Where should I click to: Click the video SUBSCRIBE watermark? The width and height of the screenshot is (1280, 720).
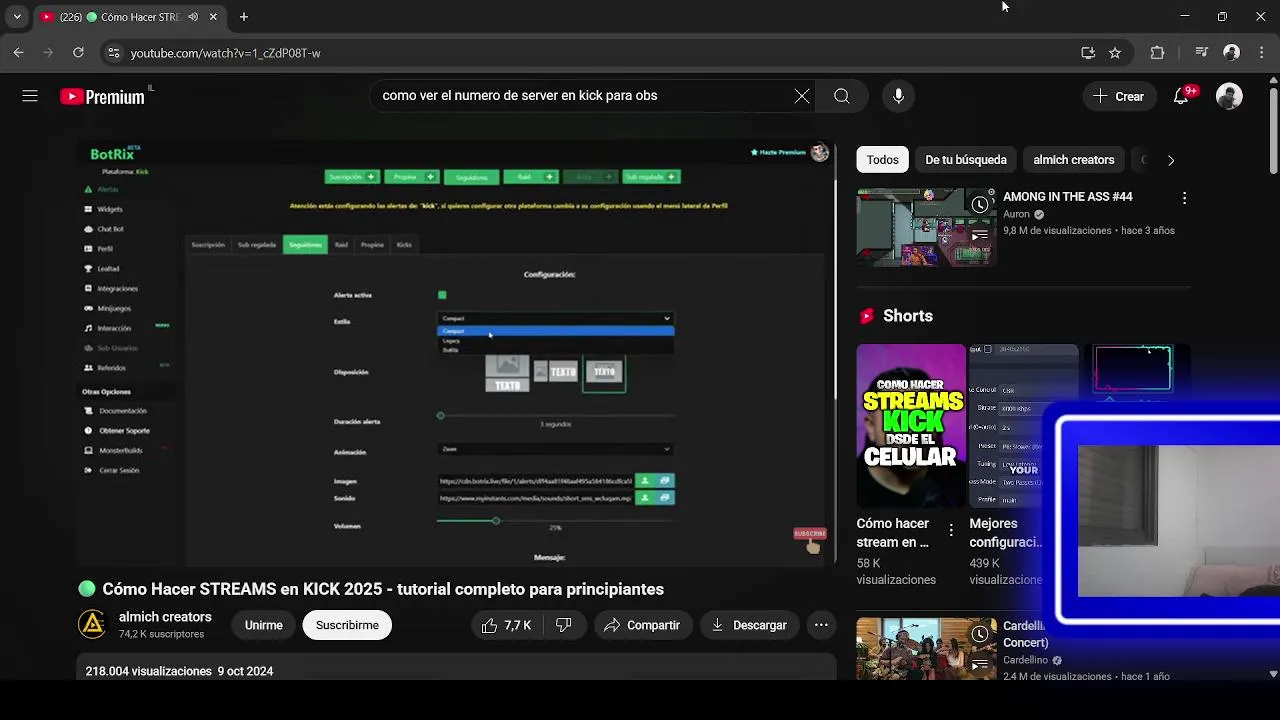tap(810, 539)
